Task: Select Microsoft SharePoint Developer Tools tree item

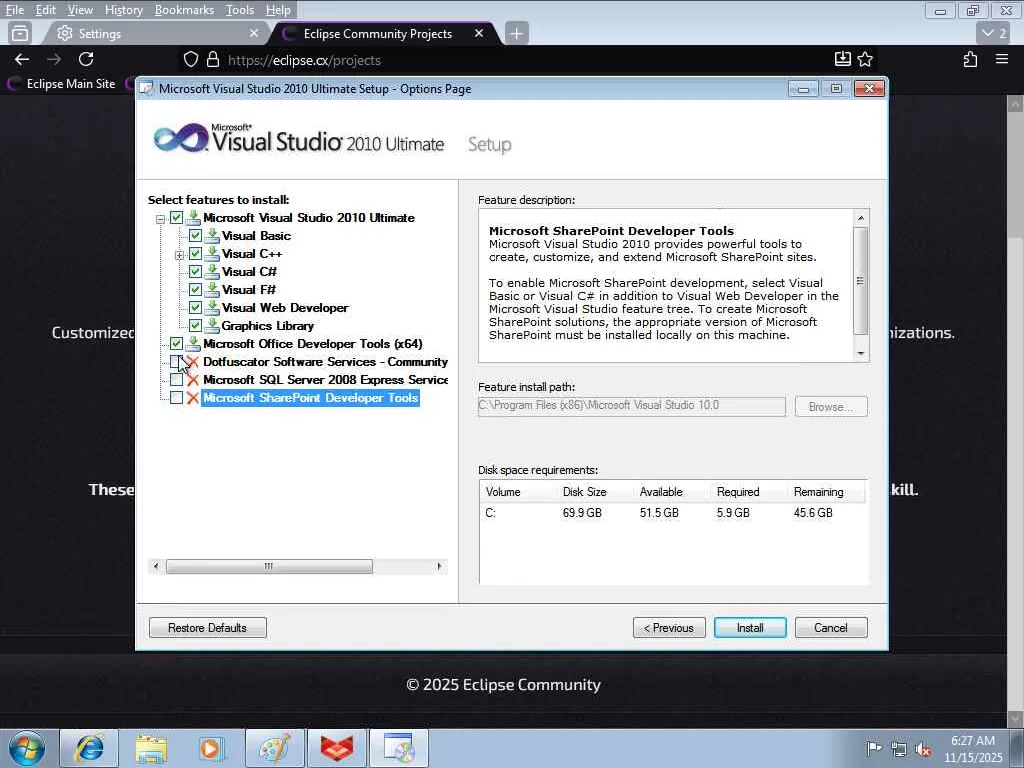Action: coord(310,398)
